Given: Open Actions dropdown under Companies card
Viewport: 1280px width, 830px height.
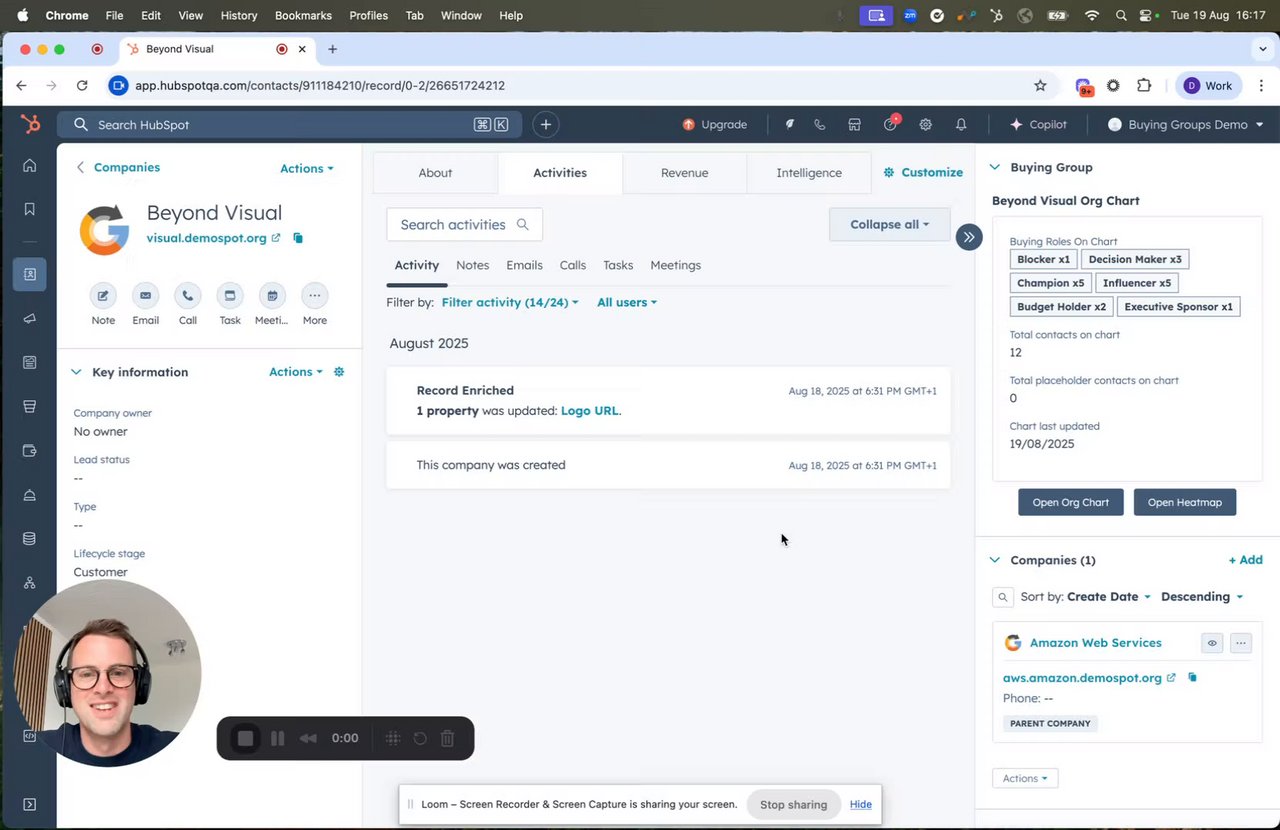Looking at the screenshot, I should [x=1025, y=778].
